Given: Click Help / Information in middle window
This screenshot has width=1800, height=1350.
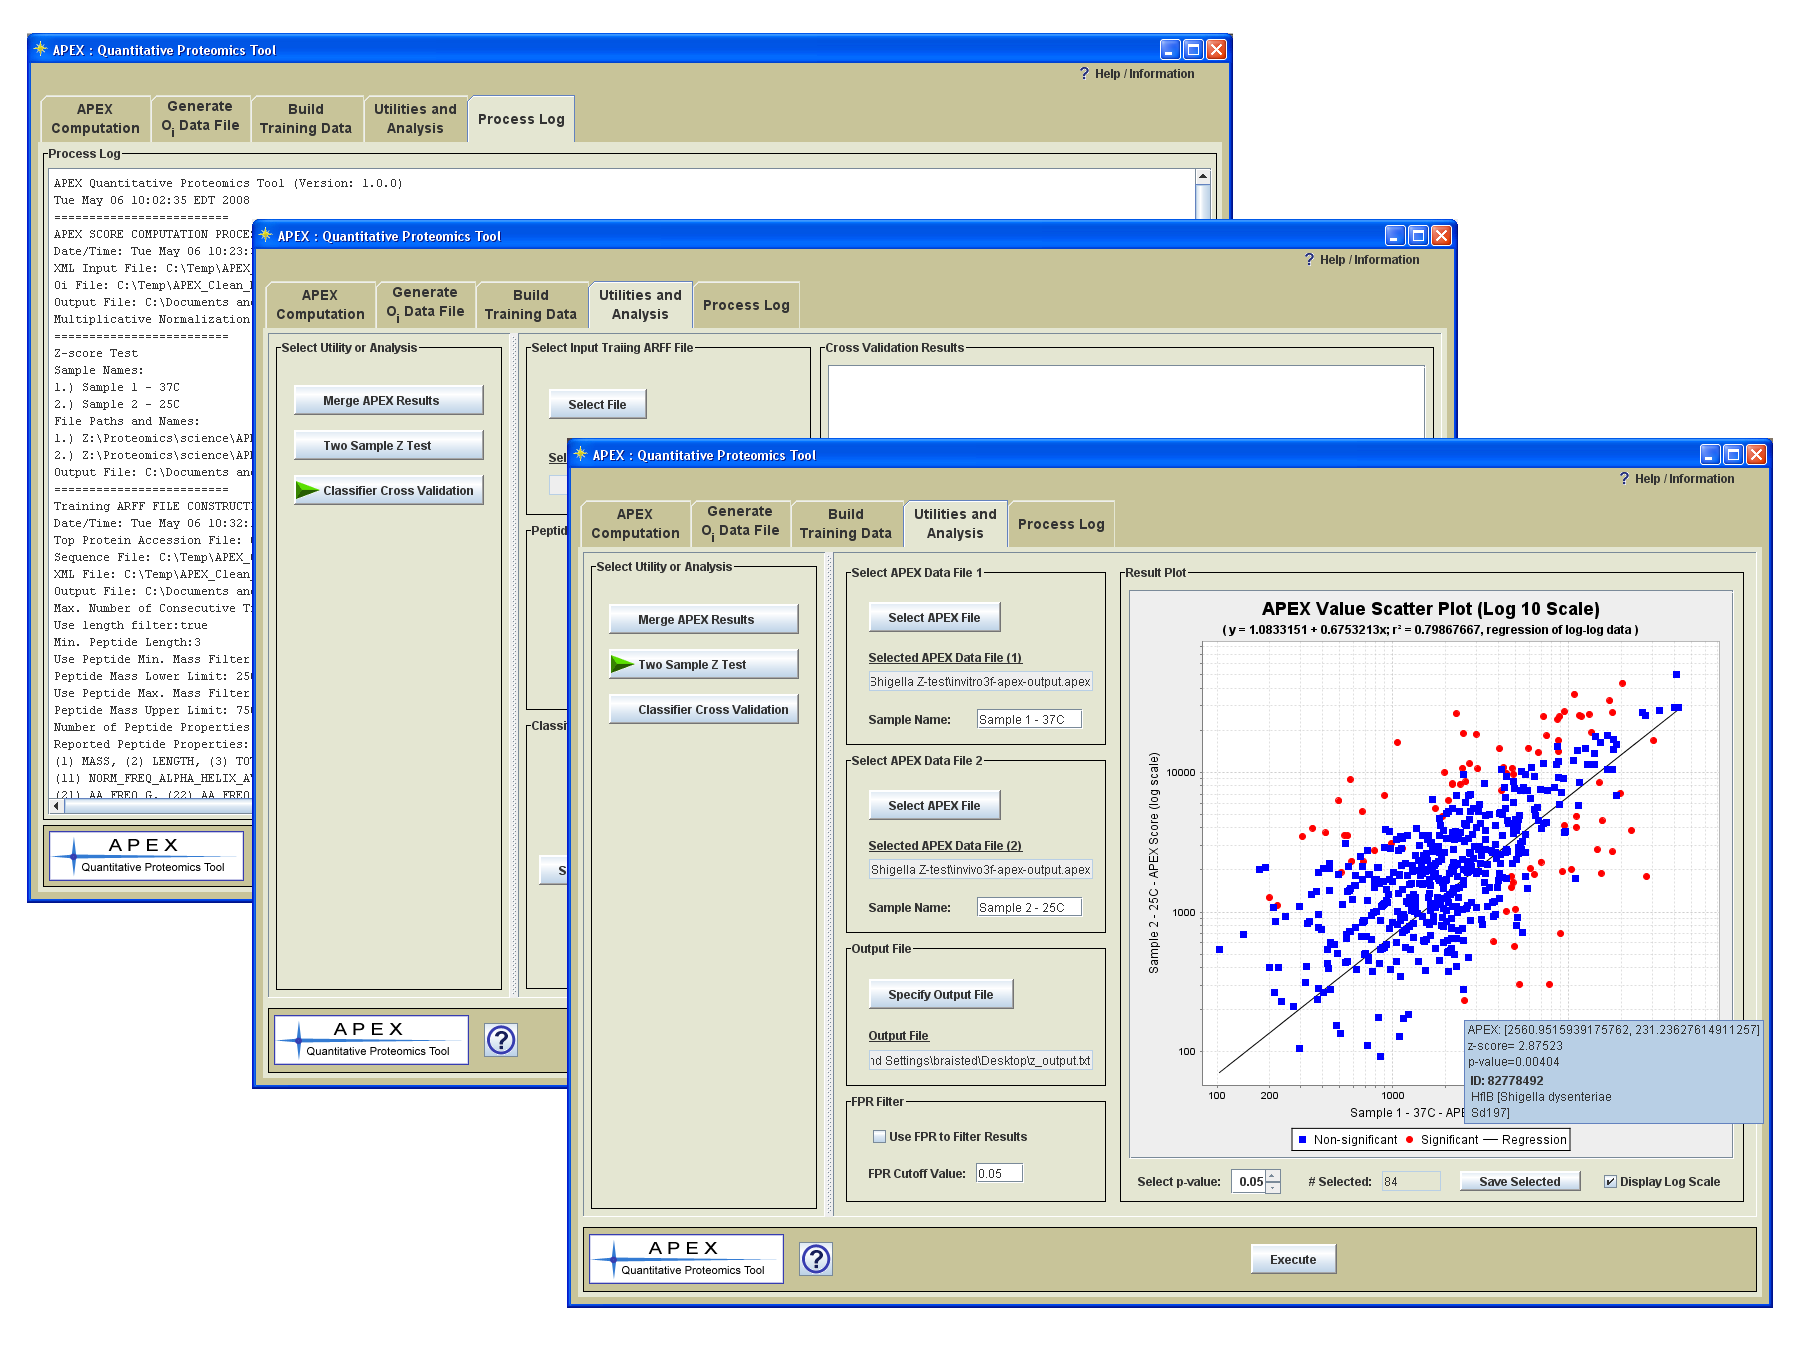Looking at the screenshot, I should pyautogui.click(x=1361, y=260).
